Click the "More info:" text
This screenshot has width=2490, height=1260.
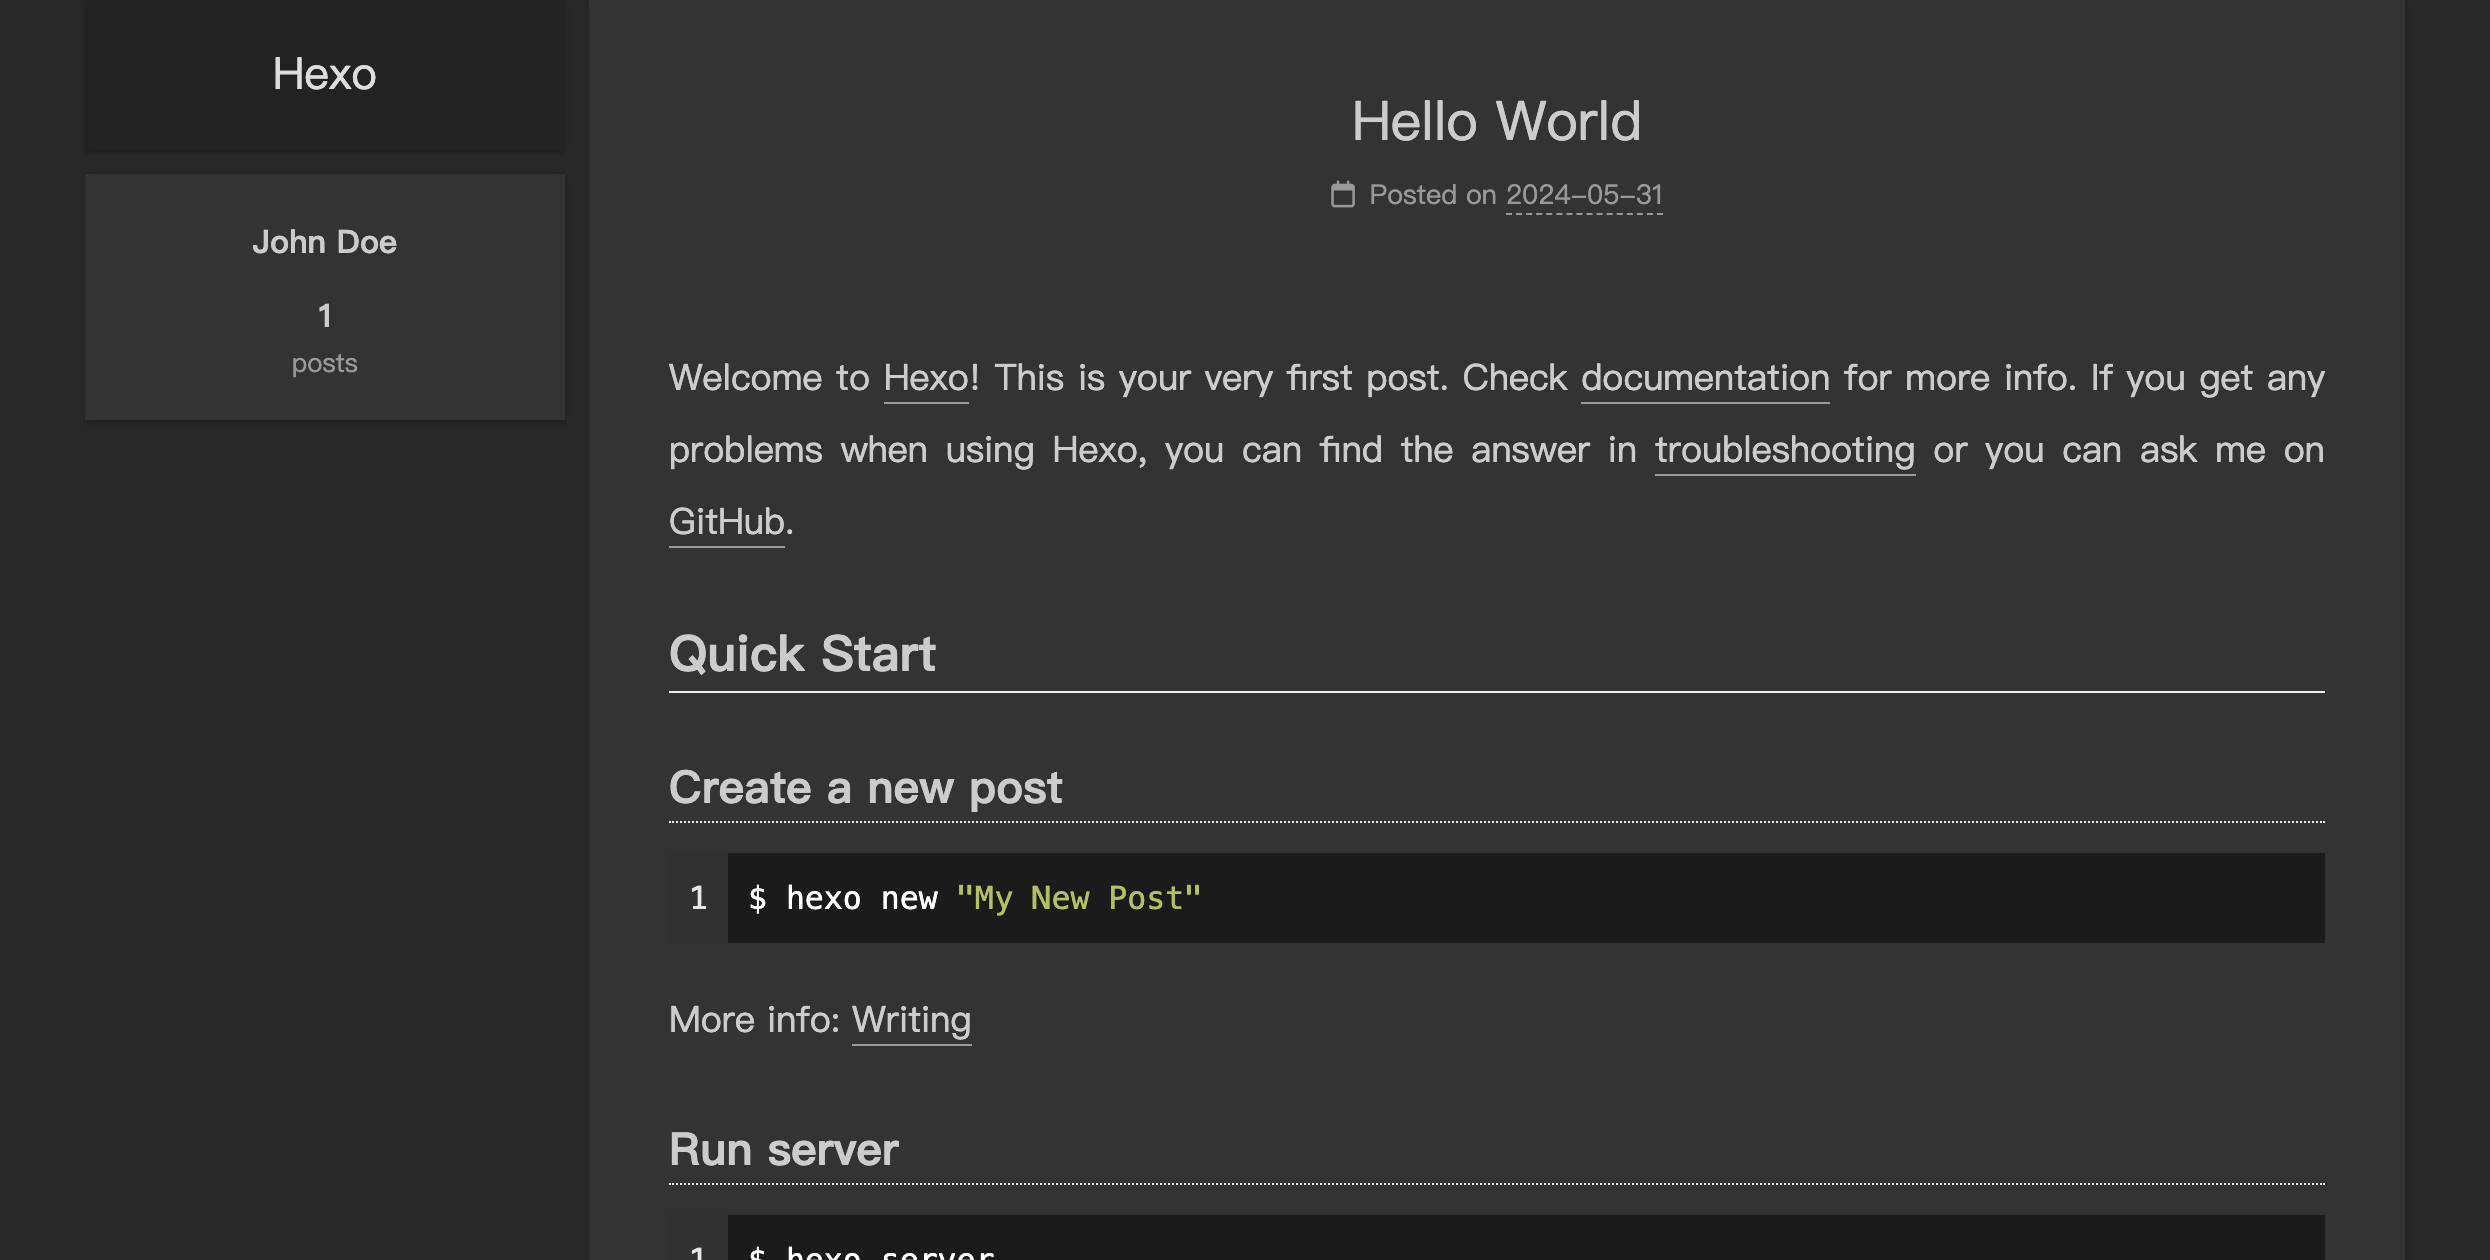754,1020
